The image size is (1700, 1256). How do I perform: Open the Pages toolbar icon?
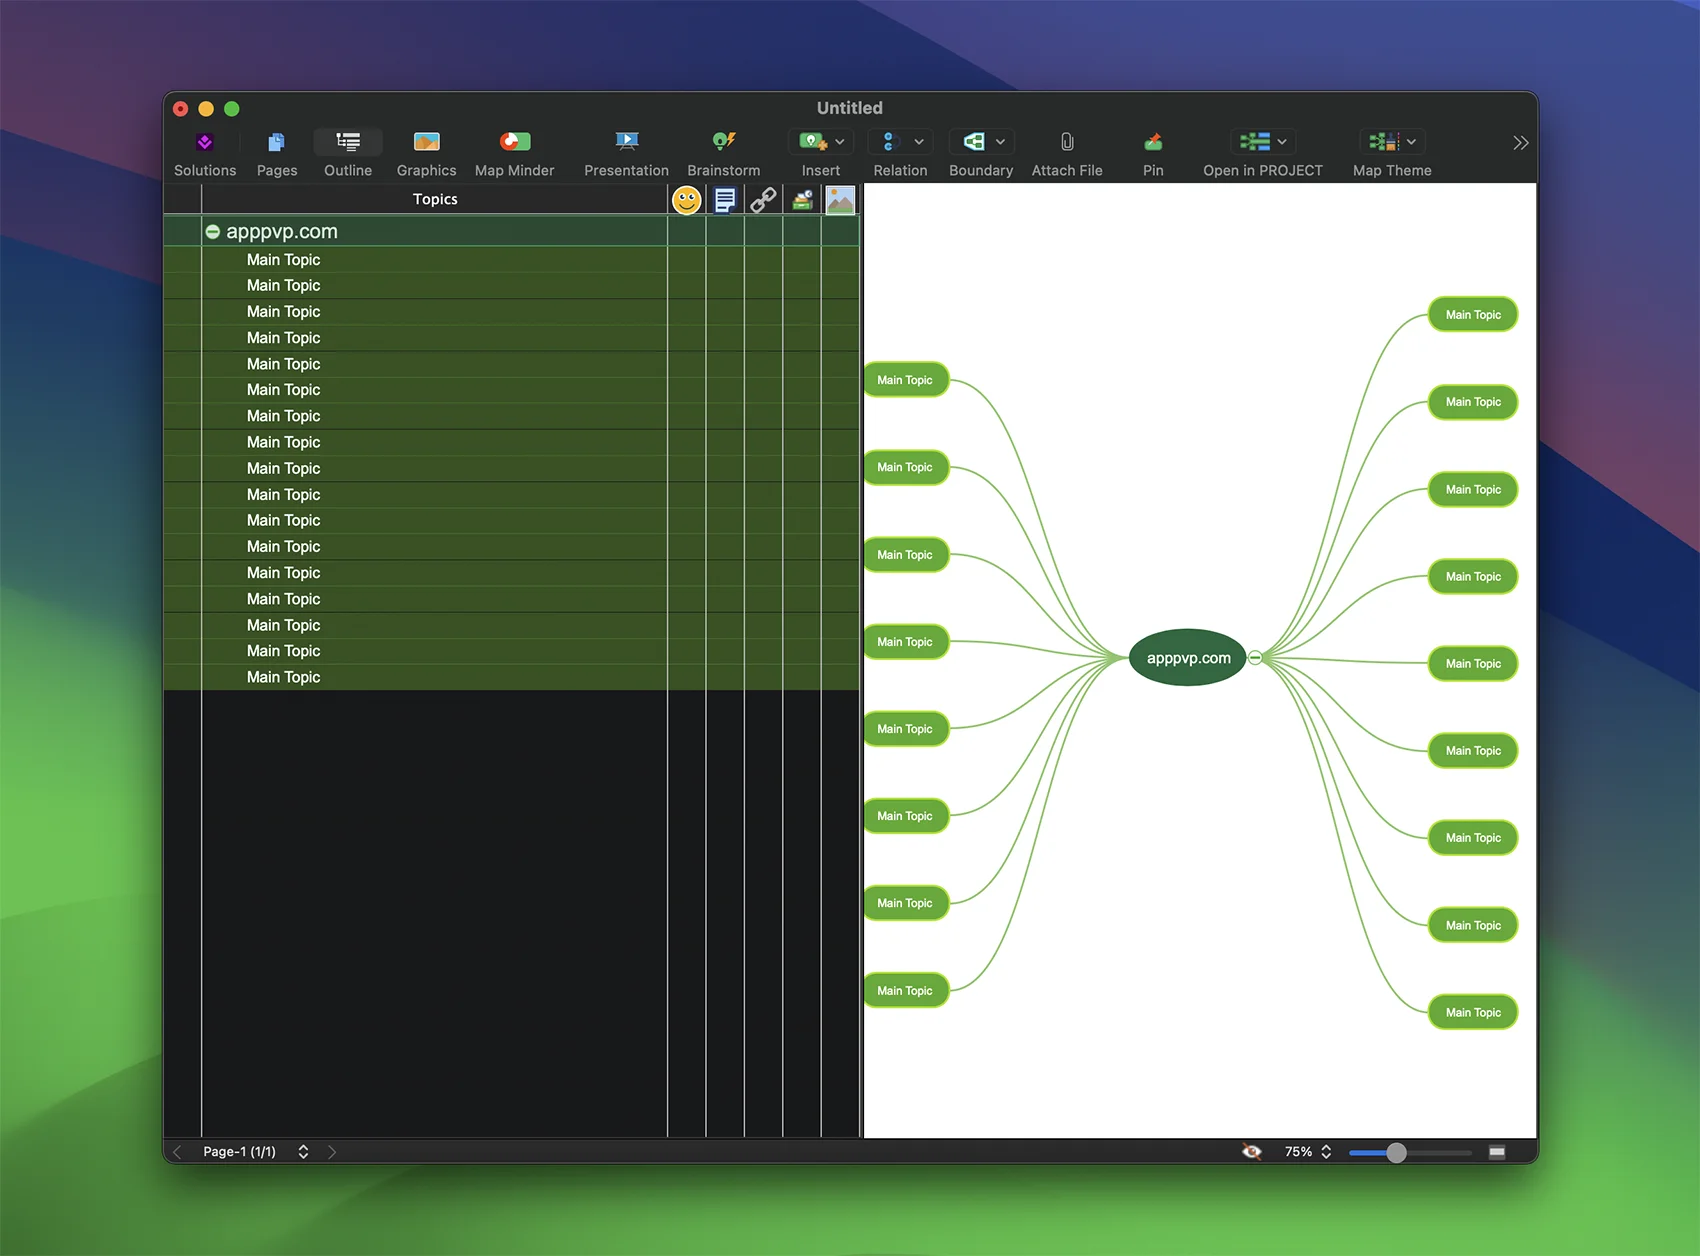[277, 142]
